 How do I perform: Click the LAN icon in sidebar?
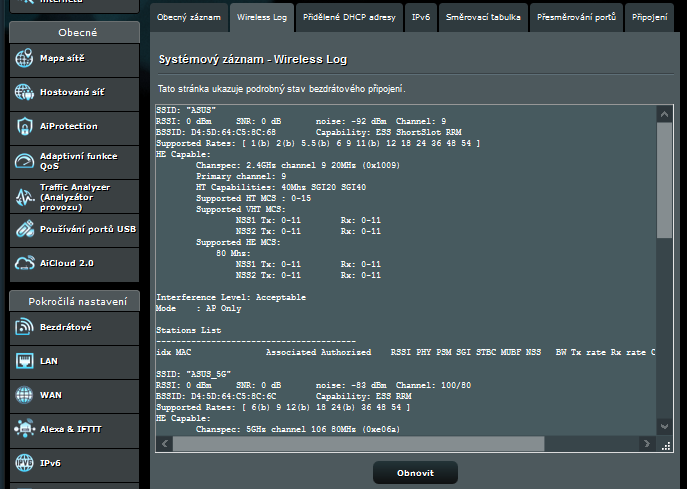coord(24,361)
